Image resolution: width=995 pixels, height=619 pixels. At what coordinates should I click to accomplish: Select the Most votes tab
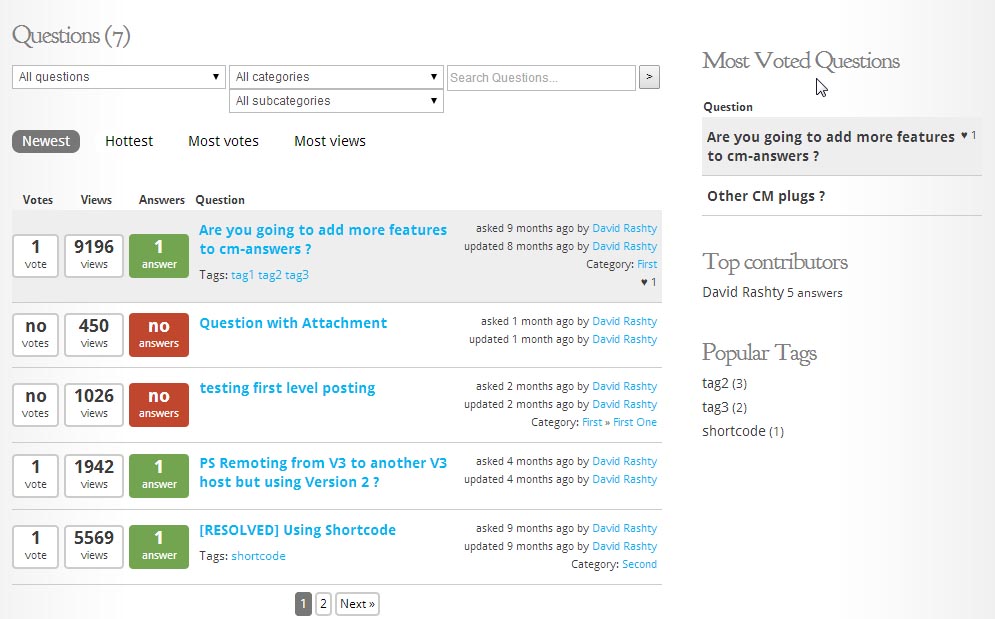(223, 141)
